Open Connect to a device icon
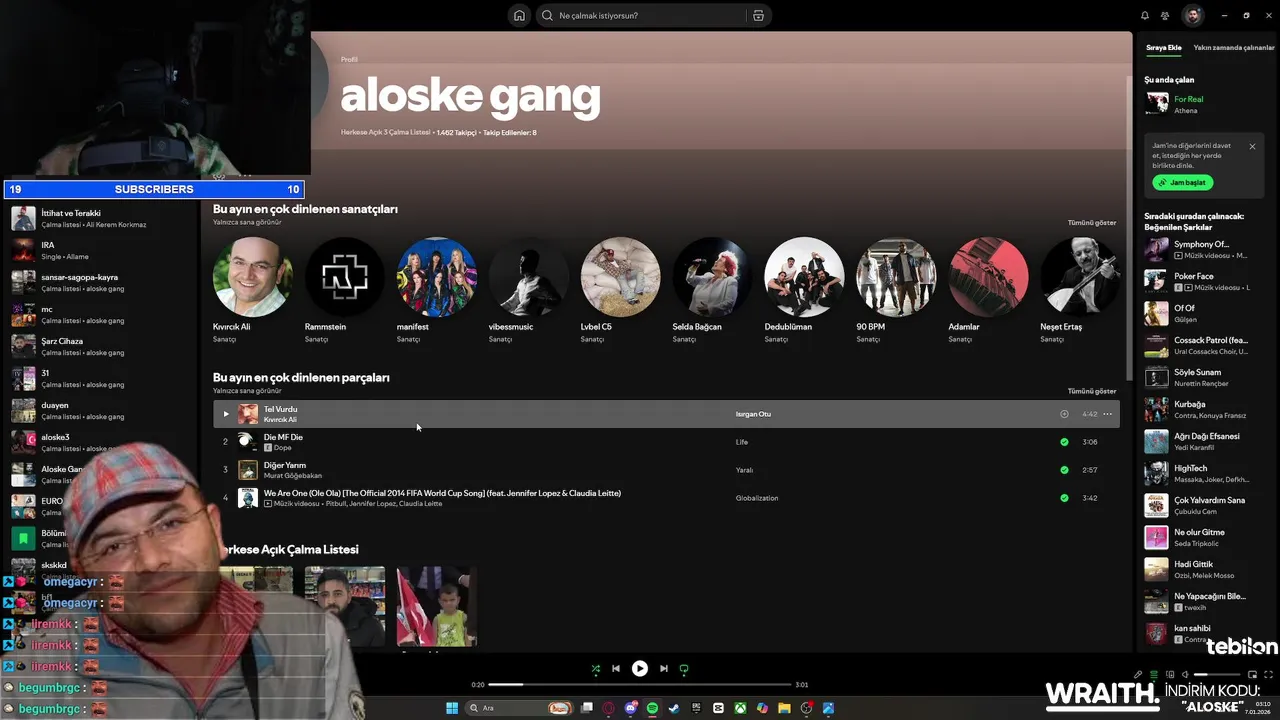This screenshot has height=720, width=1280. click(1170, 675)
